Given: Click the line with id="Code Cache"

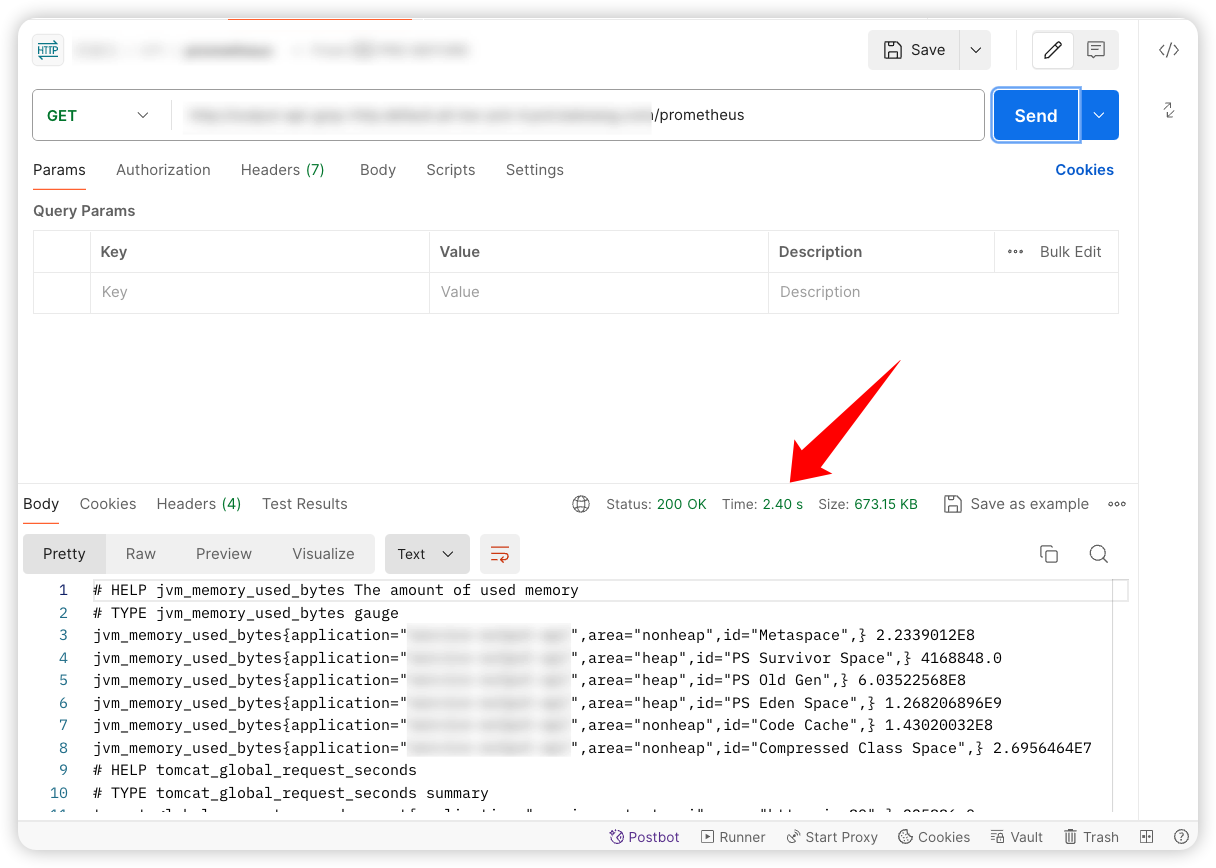Looking at the screenshot, I should (543, 725).
